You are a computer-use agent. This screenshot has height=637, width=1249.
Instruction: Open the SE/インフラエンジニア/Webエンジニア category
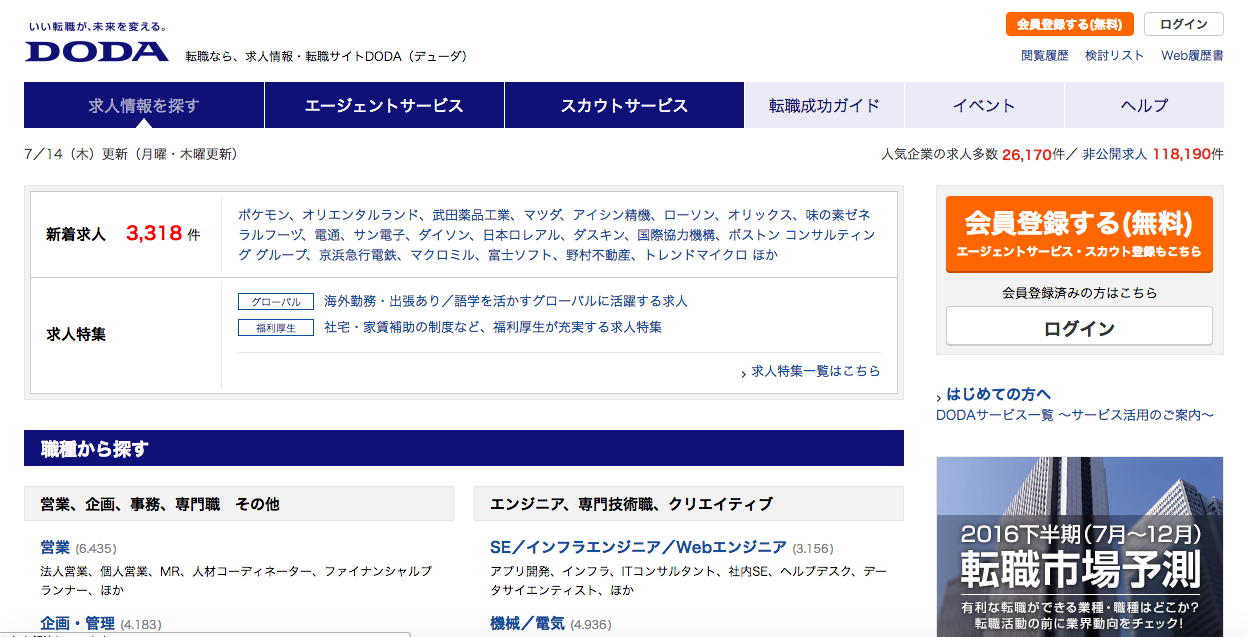tap(638, 547)
